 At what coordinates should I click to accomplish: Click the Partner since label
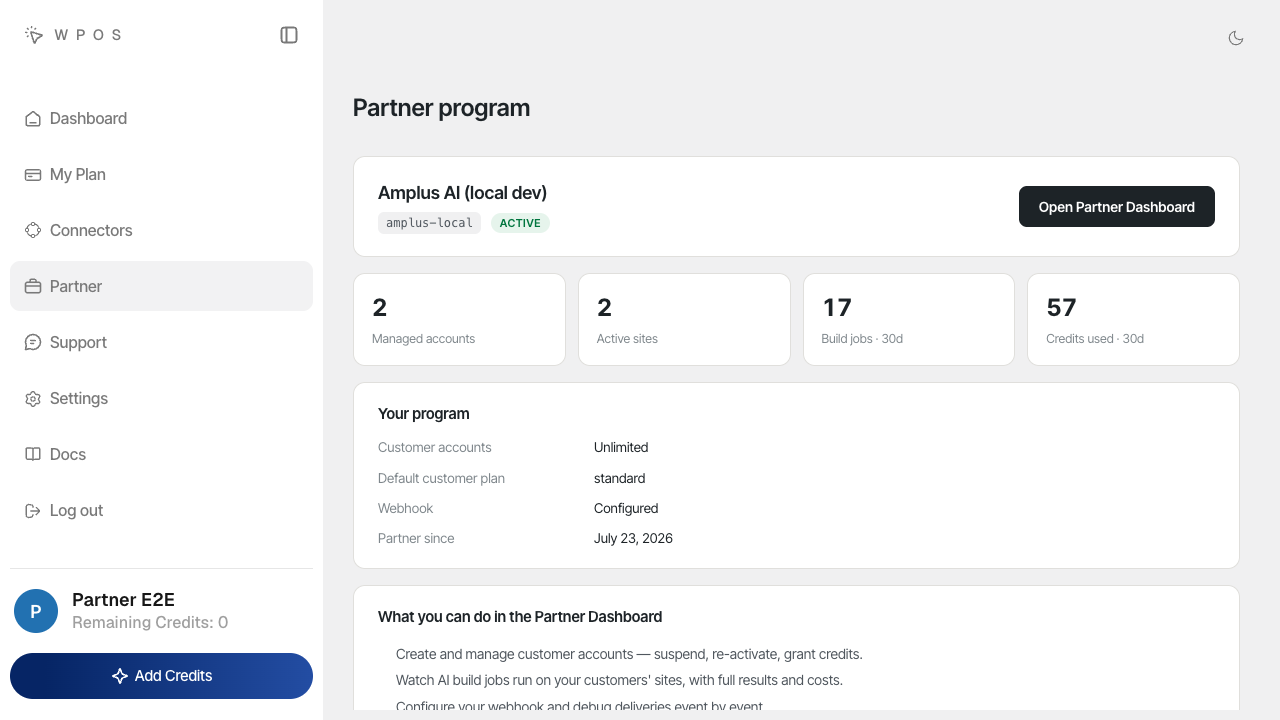tap(416, 538)
